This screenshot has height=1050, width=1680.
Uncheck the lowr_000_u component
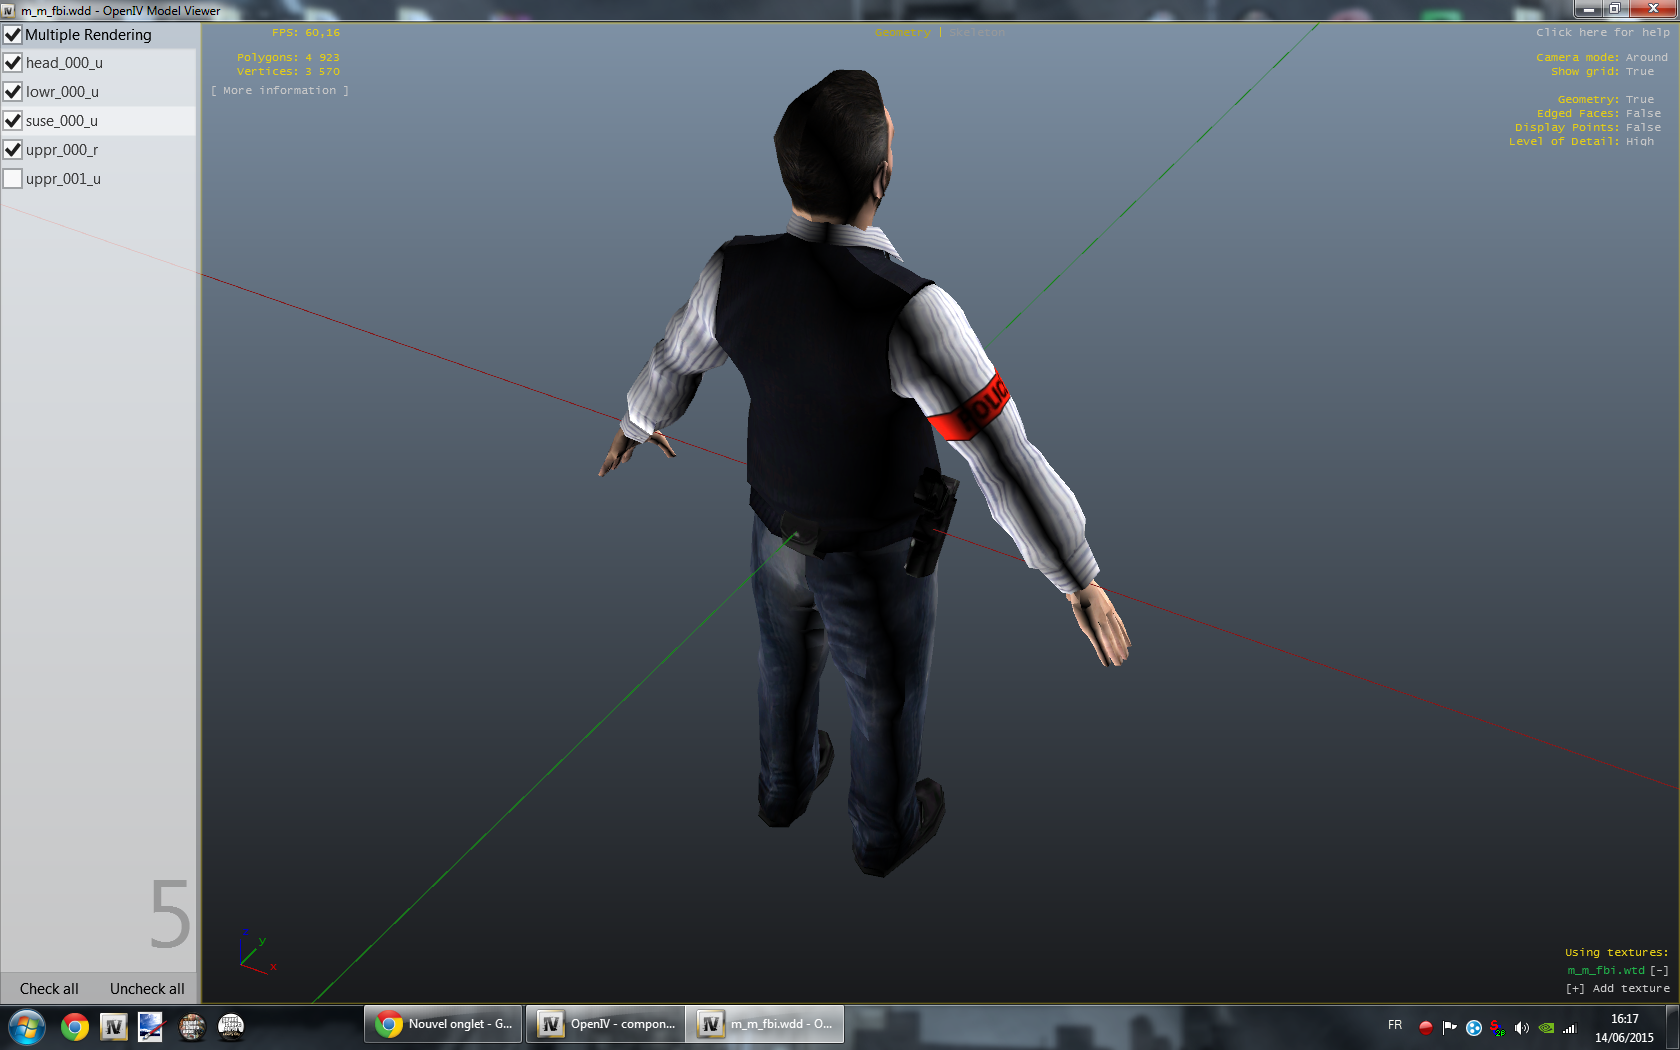click(x=13, y=91)
